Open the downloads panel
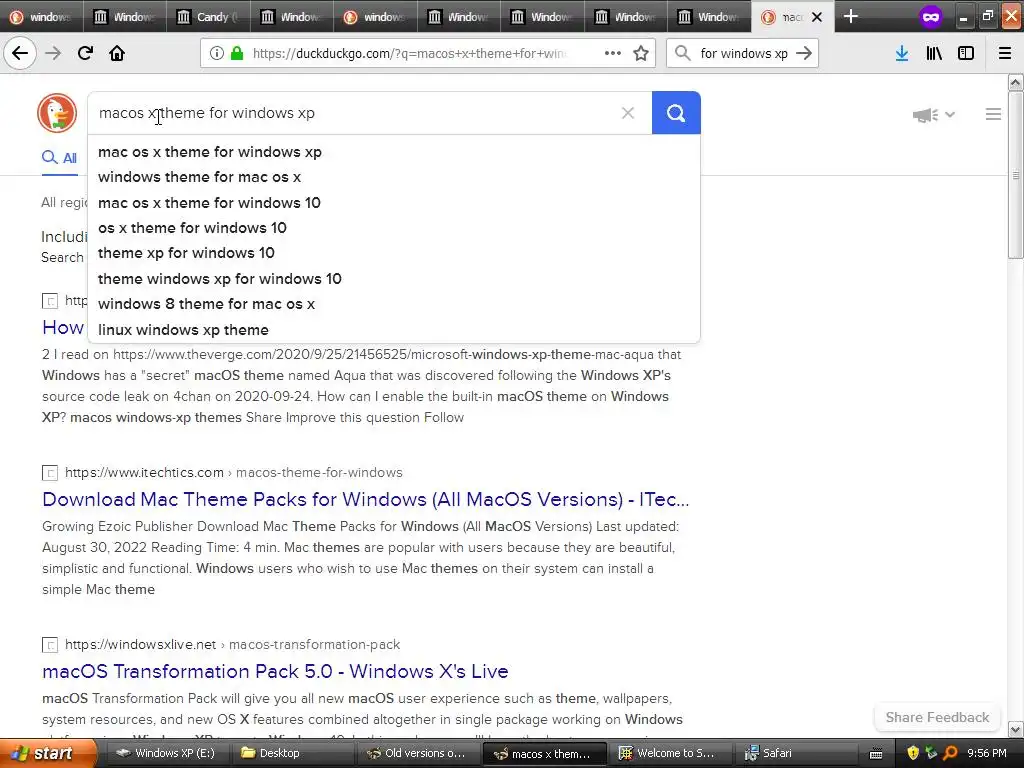 [902, 54]
